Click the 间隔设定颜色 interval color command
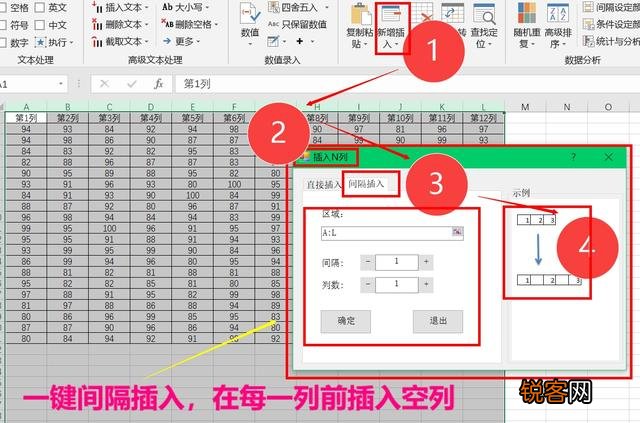The width and height of the screenshot is (640, 423). pyautogui.click(x=611, y=7)
